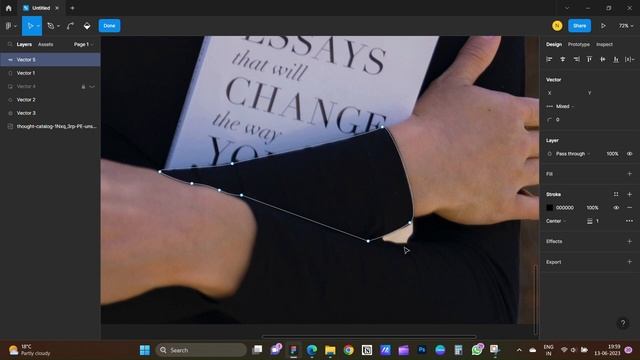
Task: Select the Pen tool
Action: click(x=51, y=26)
